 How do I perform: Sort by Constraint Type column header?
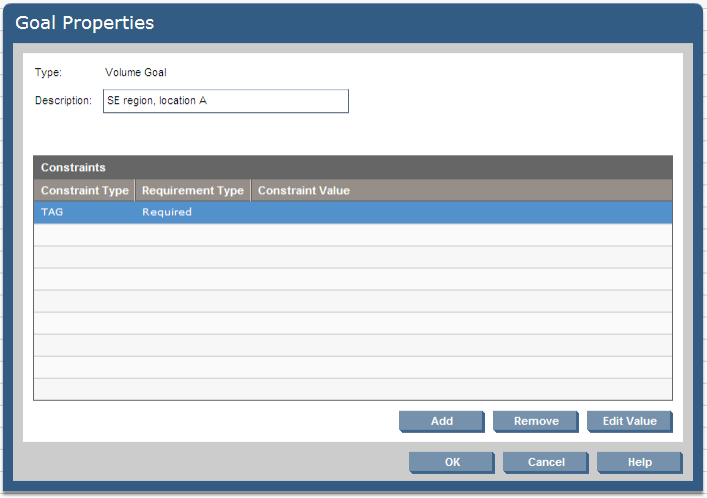click(84, 190)
